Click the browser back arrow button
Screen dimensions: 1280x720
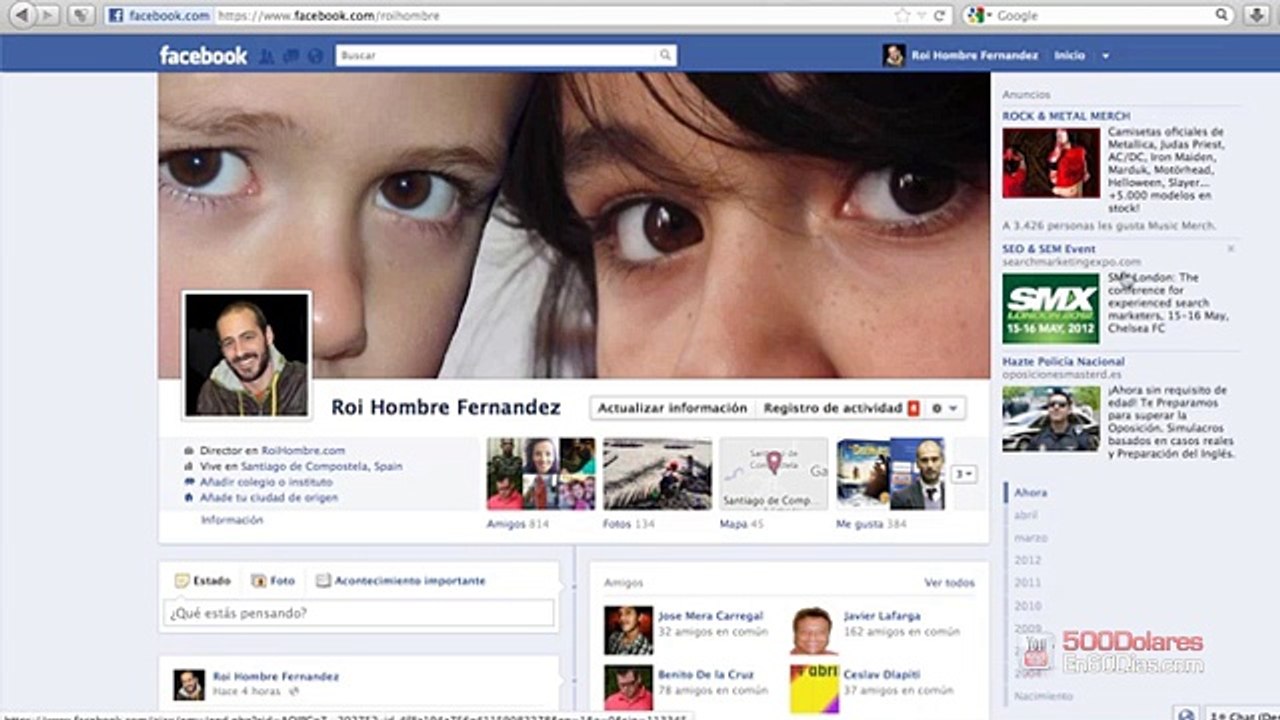coord(21,15)
